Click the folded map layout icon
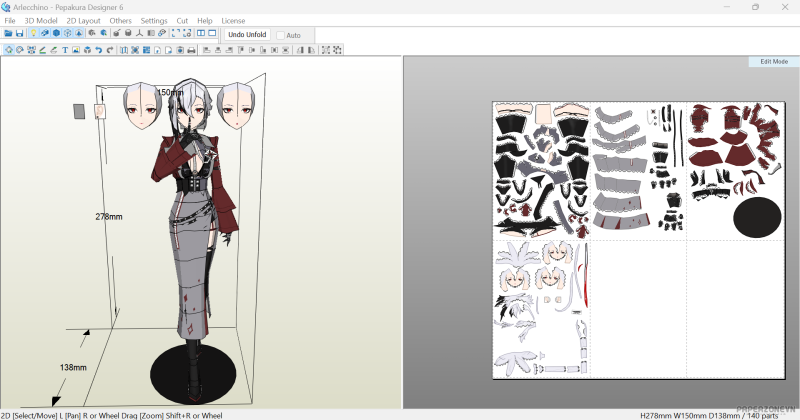The width and height of the screenshot is (800, 420). click(123, 50)
